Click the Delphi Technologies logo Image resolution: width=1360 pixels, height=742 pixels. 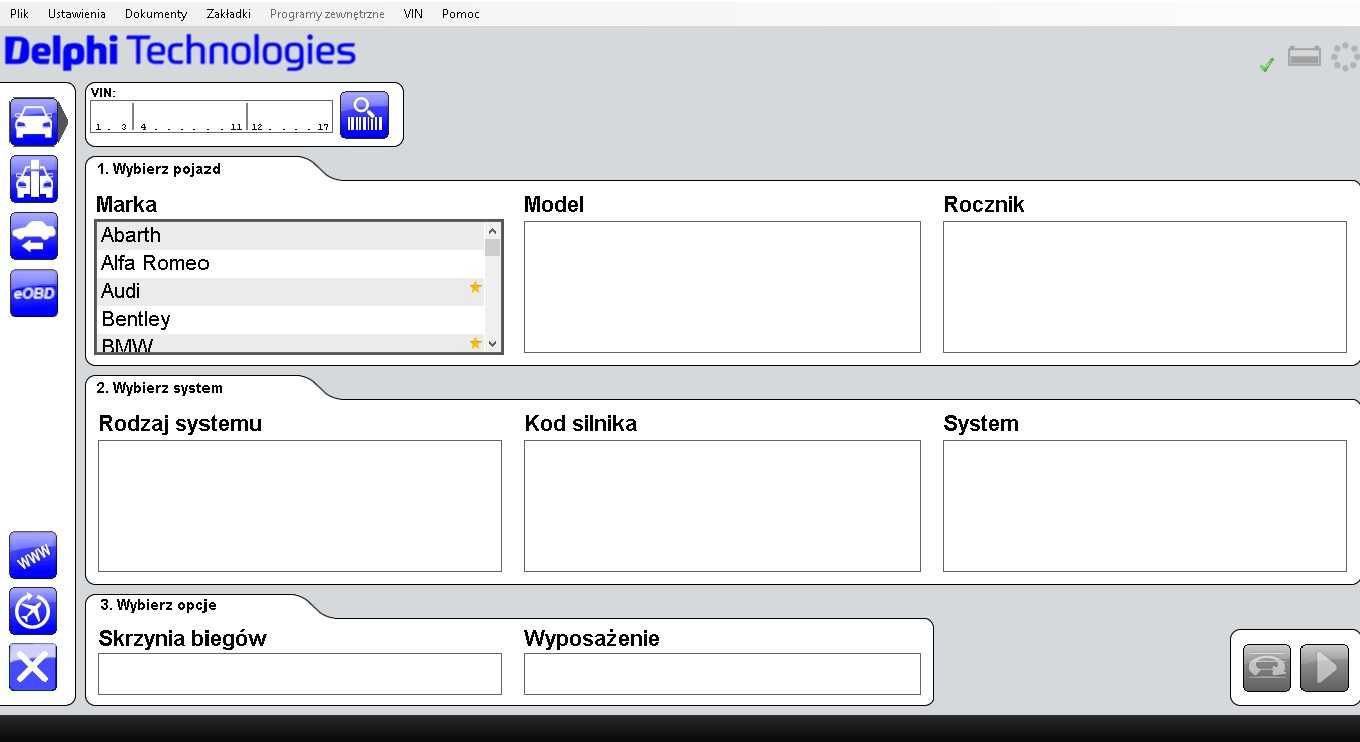point(180,52)
